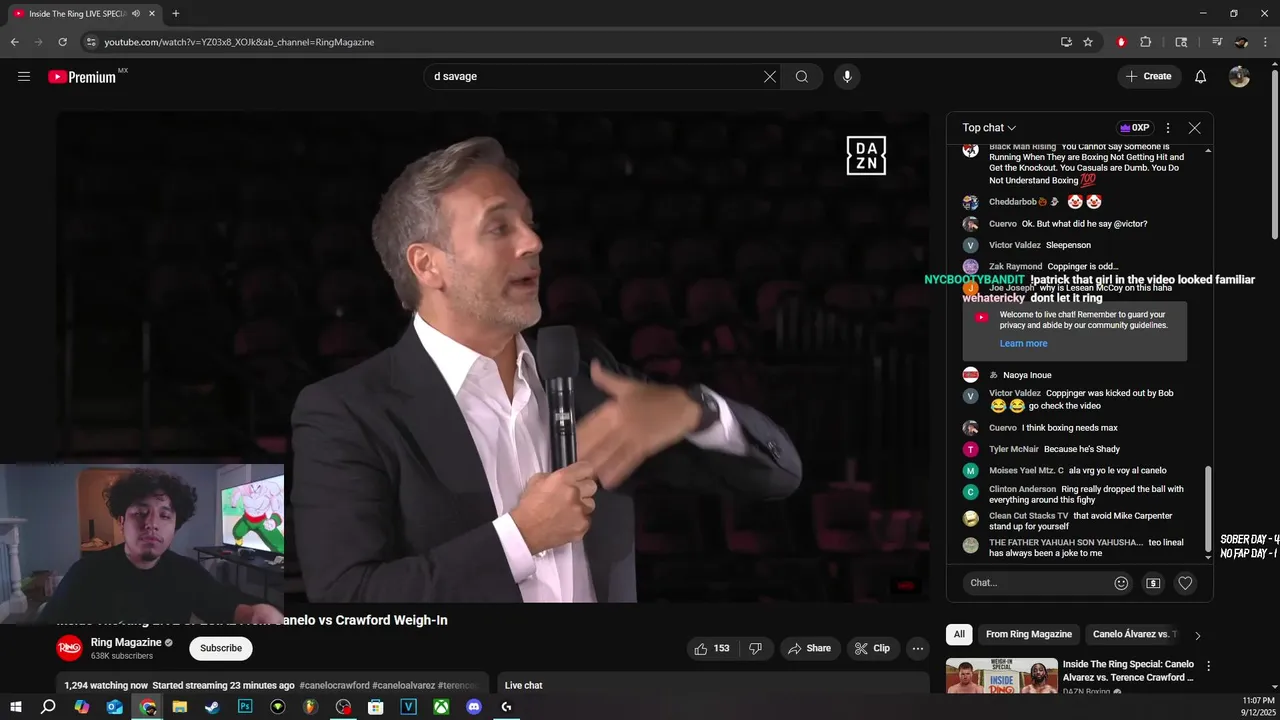Open a new browser tab
This screenshot has height=720, width=1280.
click(x=176, y=14)
